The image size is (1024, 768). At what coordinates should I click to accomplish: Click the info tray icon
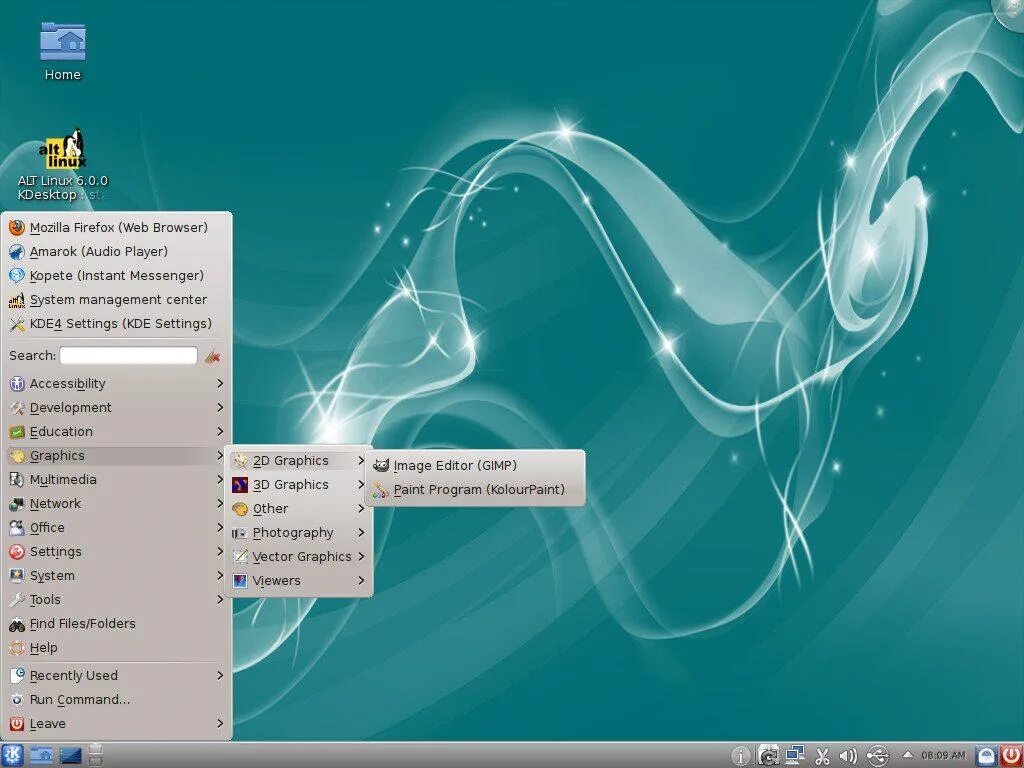coord(741,756)
